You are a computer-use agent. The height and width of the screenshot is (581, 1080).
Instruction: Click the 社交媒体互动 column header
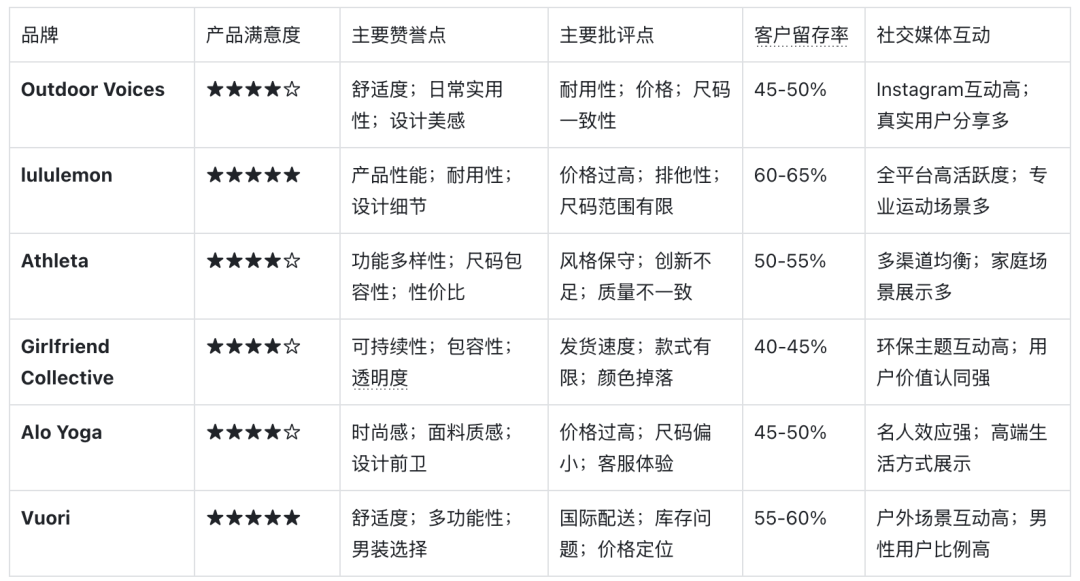tap(933, 35)
